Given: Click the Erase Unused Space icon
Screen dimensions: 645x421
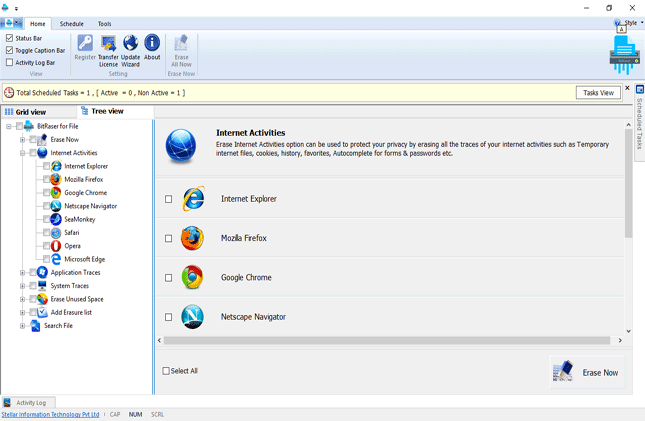Looking at the screenshot, I should (x=42, y=299).
